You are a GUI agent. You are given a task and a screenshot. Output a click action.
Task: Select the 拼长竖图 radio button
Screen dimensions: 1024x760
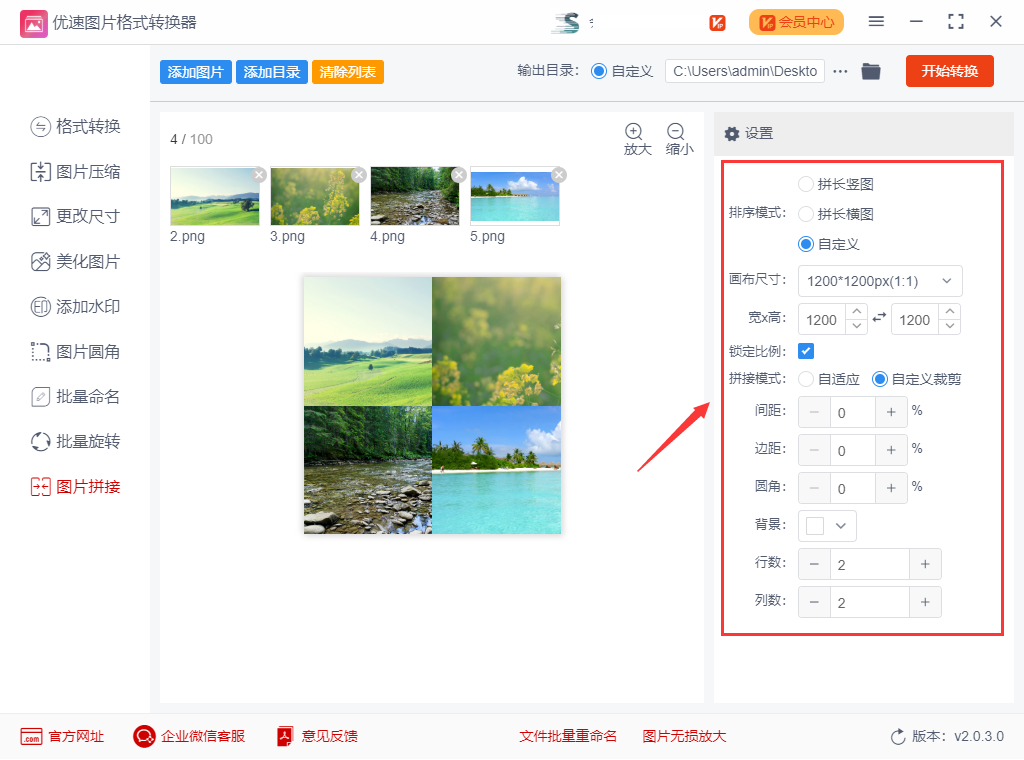[806, 184]
